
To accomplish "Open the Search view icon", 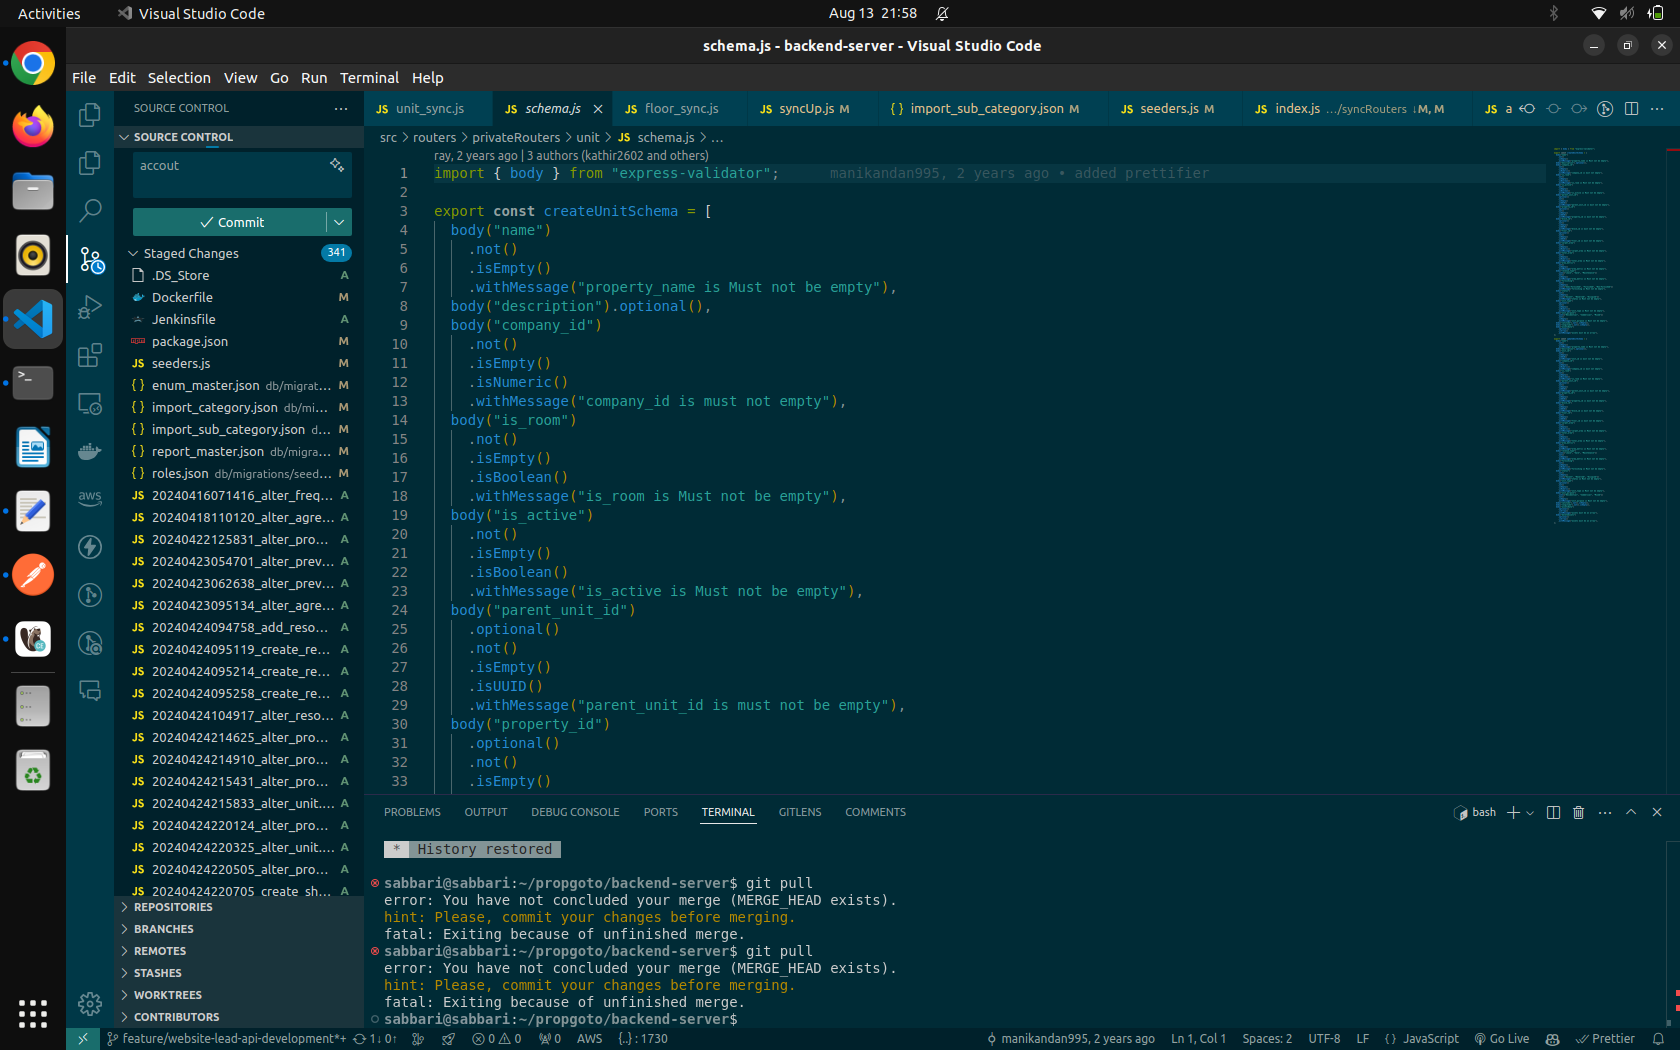I will (x=90, y=210).
